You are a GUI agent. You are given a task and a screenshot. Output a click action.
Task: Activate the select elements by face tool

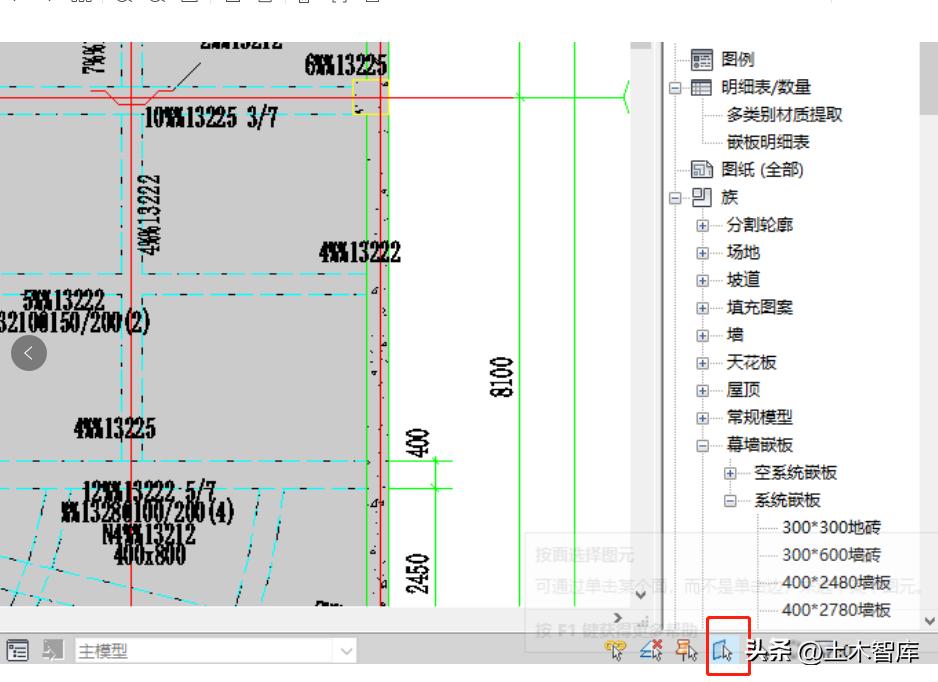(x=725, y=648)
